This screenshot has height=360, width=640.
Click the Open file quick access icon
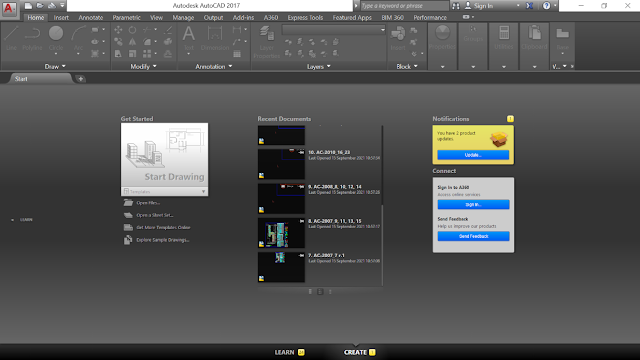click(40, 6)
